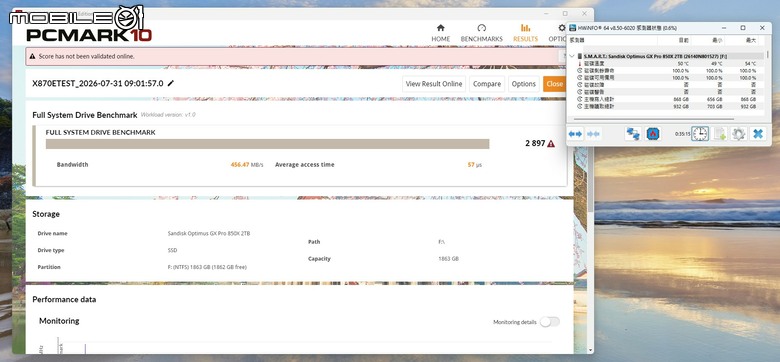Click minimum host reads value 703 GB
780x362 pixels.
pos(715,106)
